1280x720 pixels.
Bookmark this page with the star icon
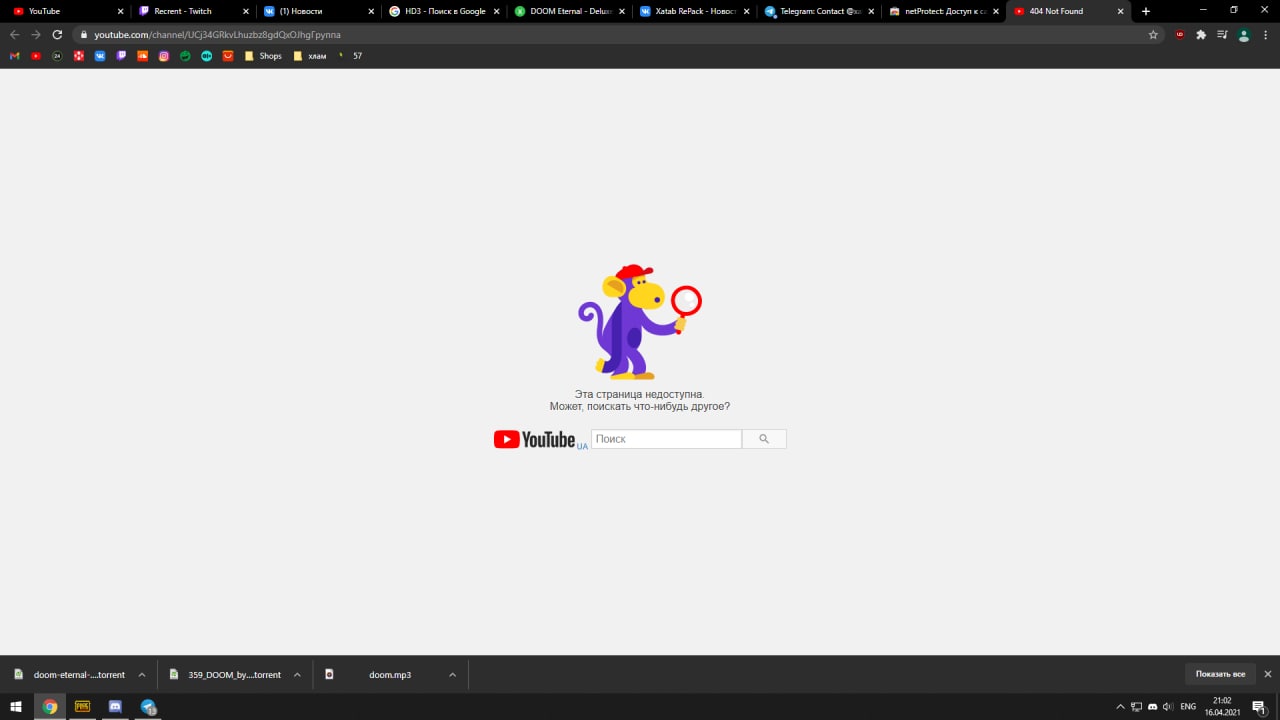pyautogui.click(x=1153, y=34)
